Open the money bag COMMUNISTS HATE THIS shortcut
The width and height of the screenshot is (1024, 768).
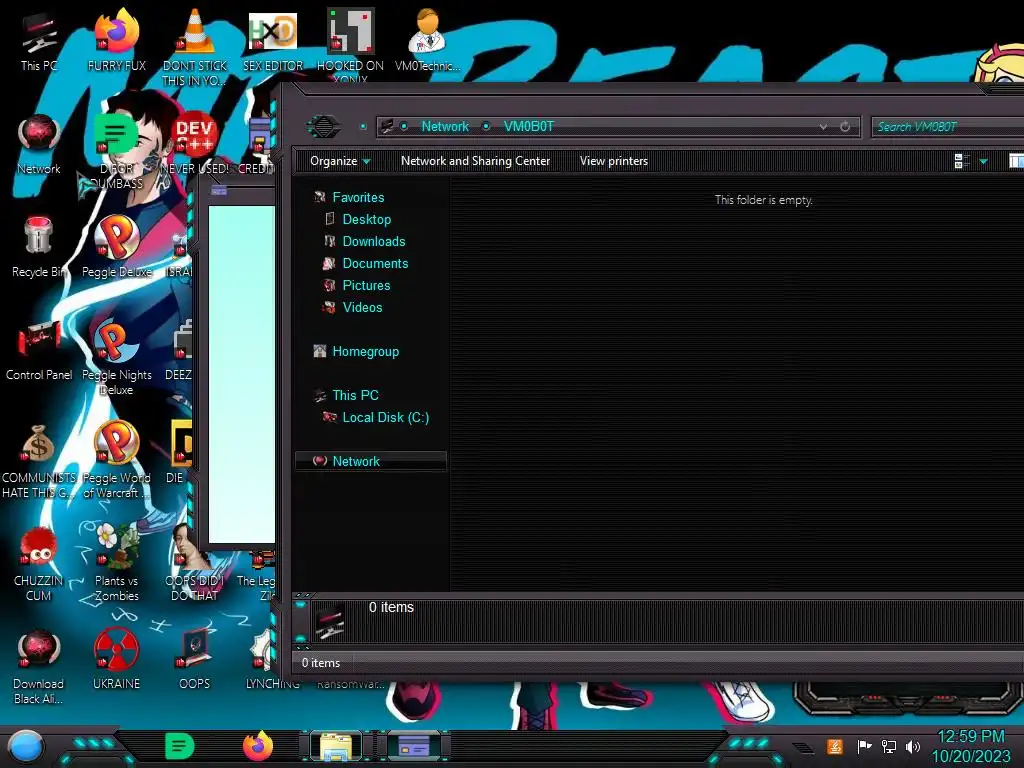(39, 461)
